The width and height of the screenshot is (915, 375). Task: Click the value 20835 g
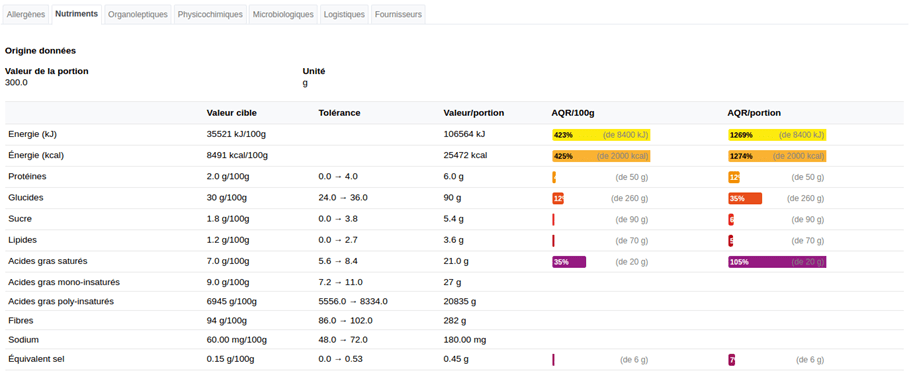pyautogui.click(x=460, y=302)
